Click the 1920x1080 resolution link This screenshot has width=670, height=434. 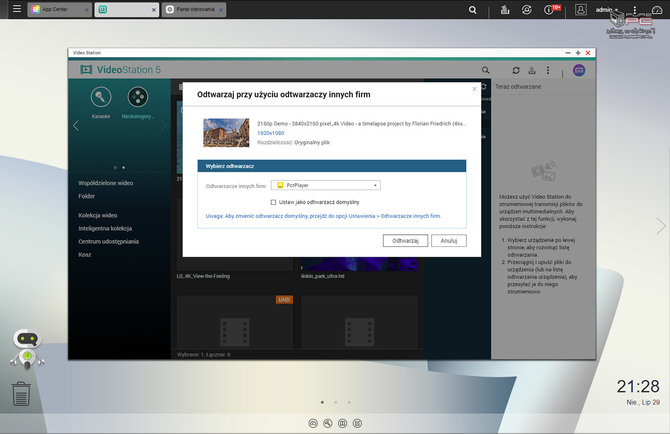[x=270, y=133]
